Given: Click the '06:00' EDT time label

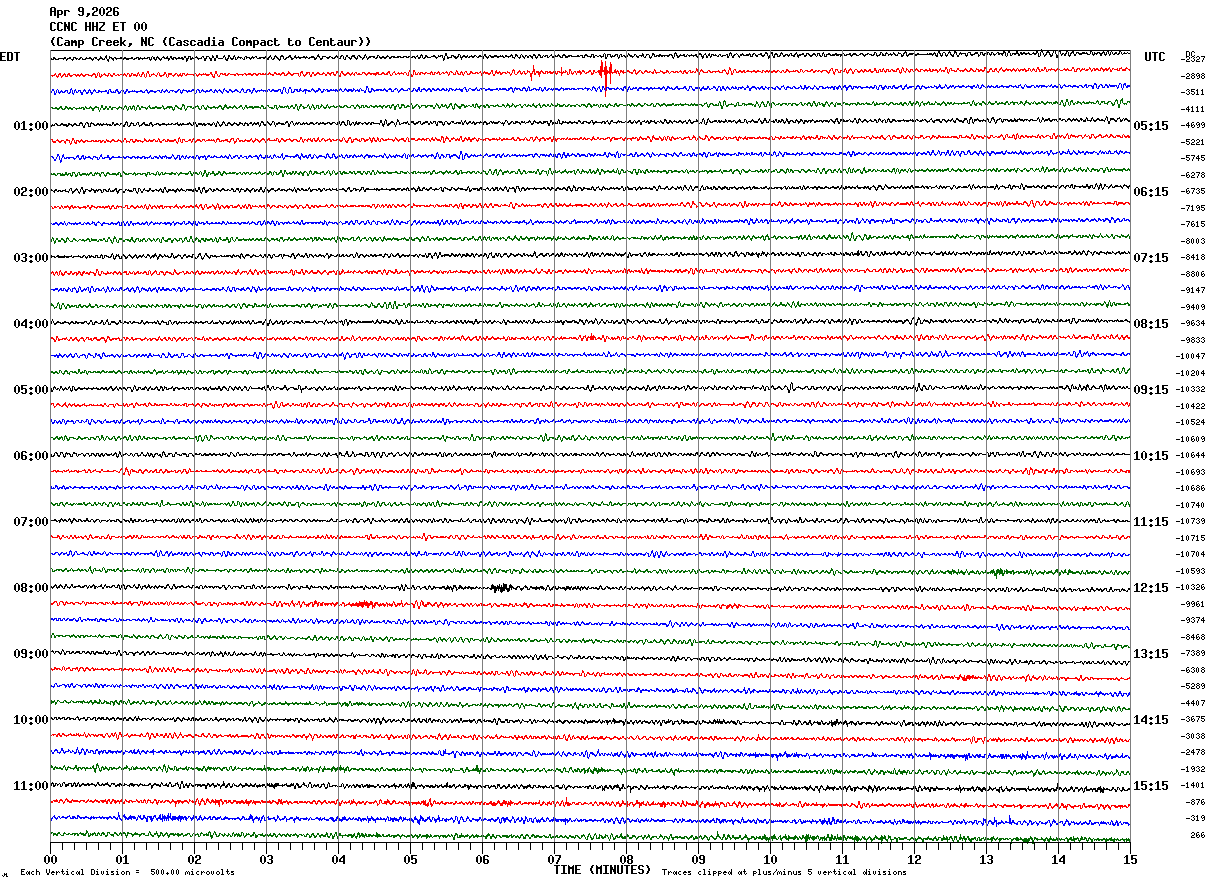Looking at the screenshot, I should pyautogui.click(x=31, y=456).
